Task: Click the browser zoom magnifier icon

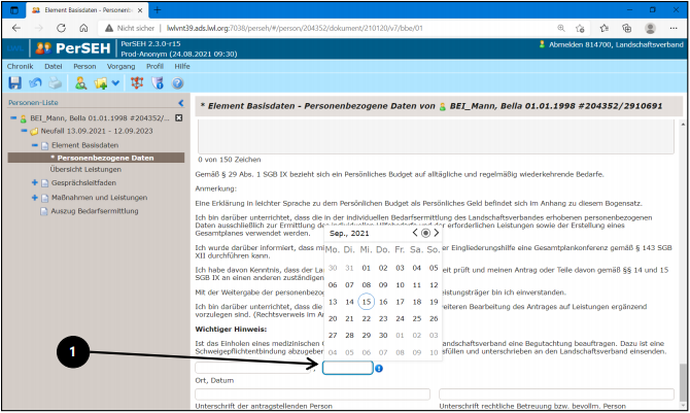Action: click(x=561, y=28)
